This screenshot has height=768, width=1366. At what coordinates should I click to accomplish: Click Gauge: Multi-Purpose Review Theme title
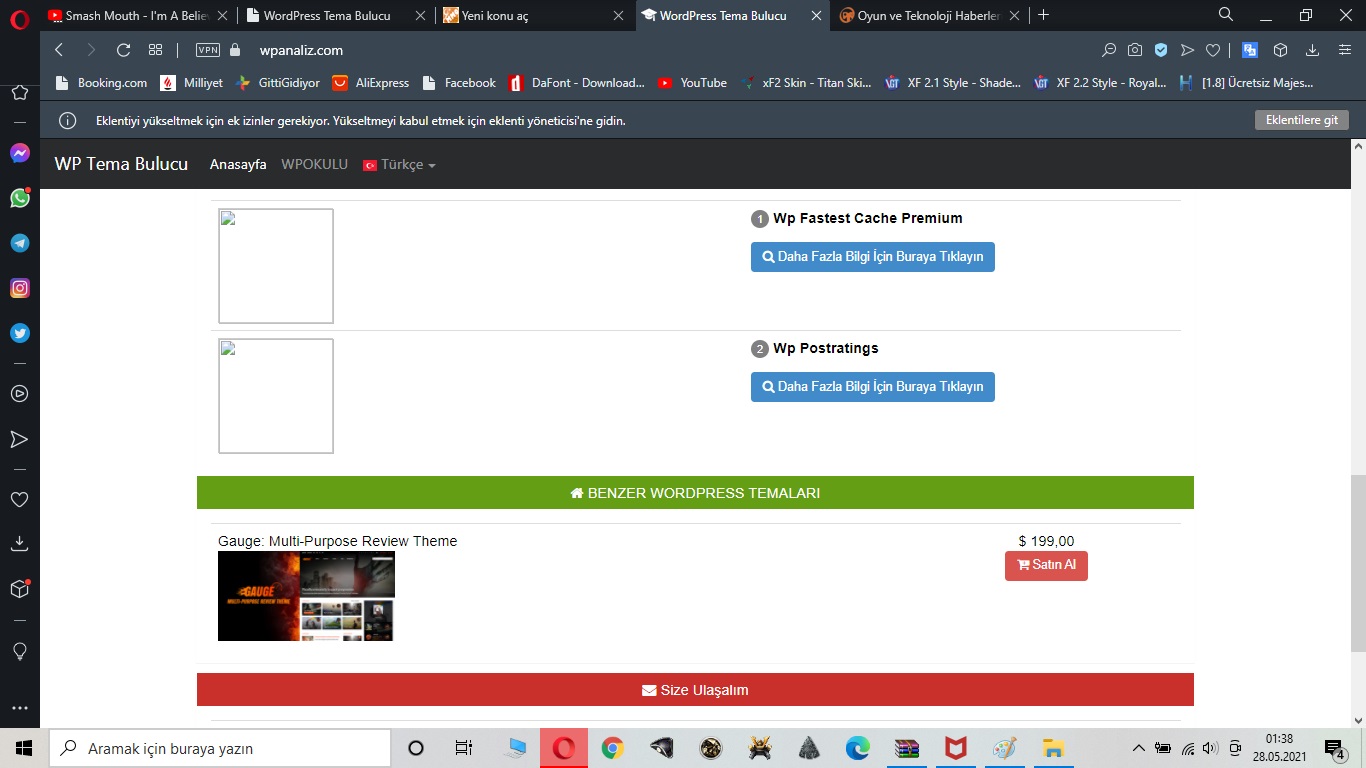[338, 541]
